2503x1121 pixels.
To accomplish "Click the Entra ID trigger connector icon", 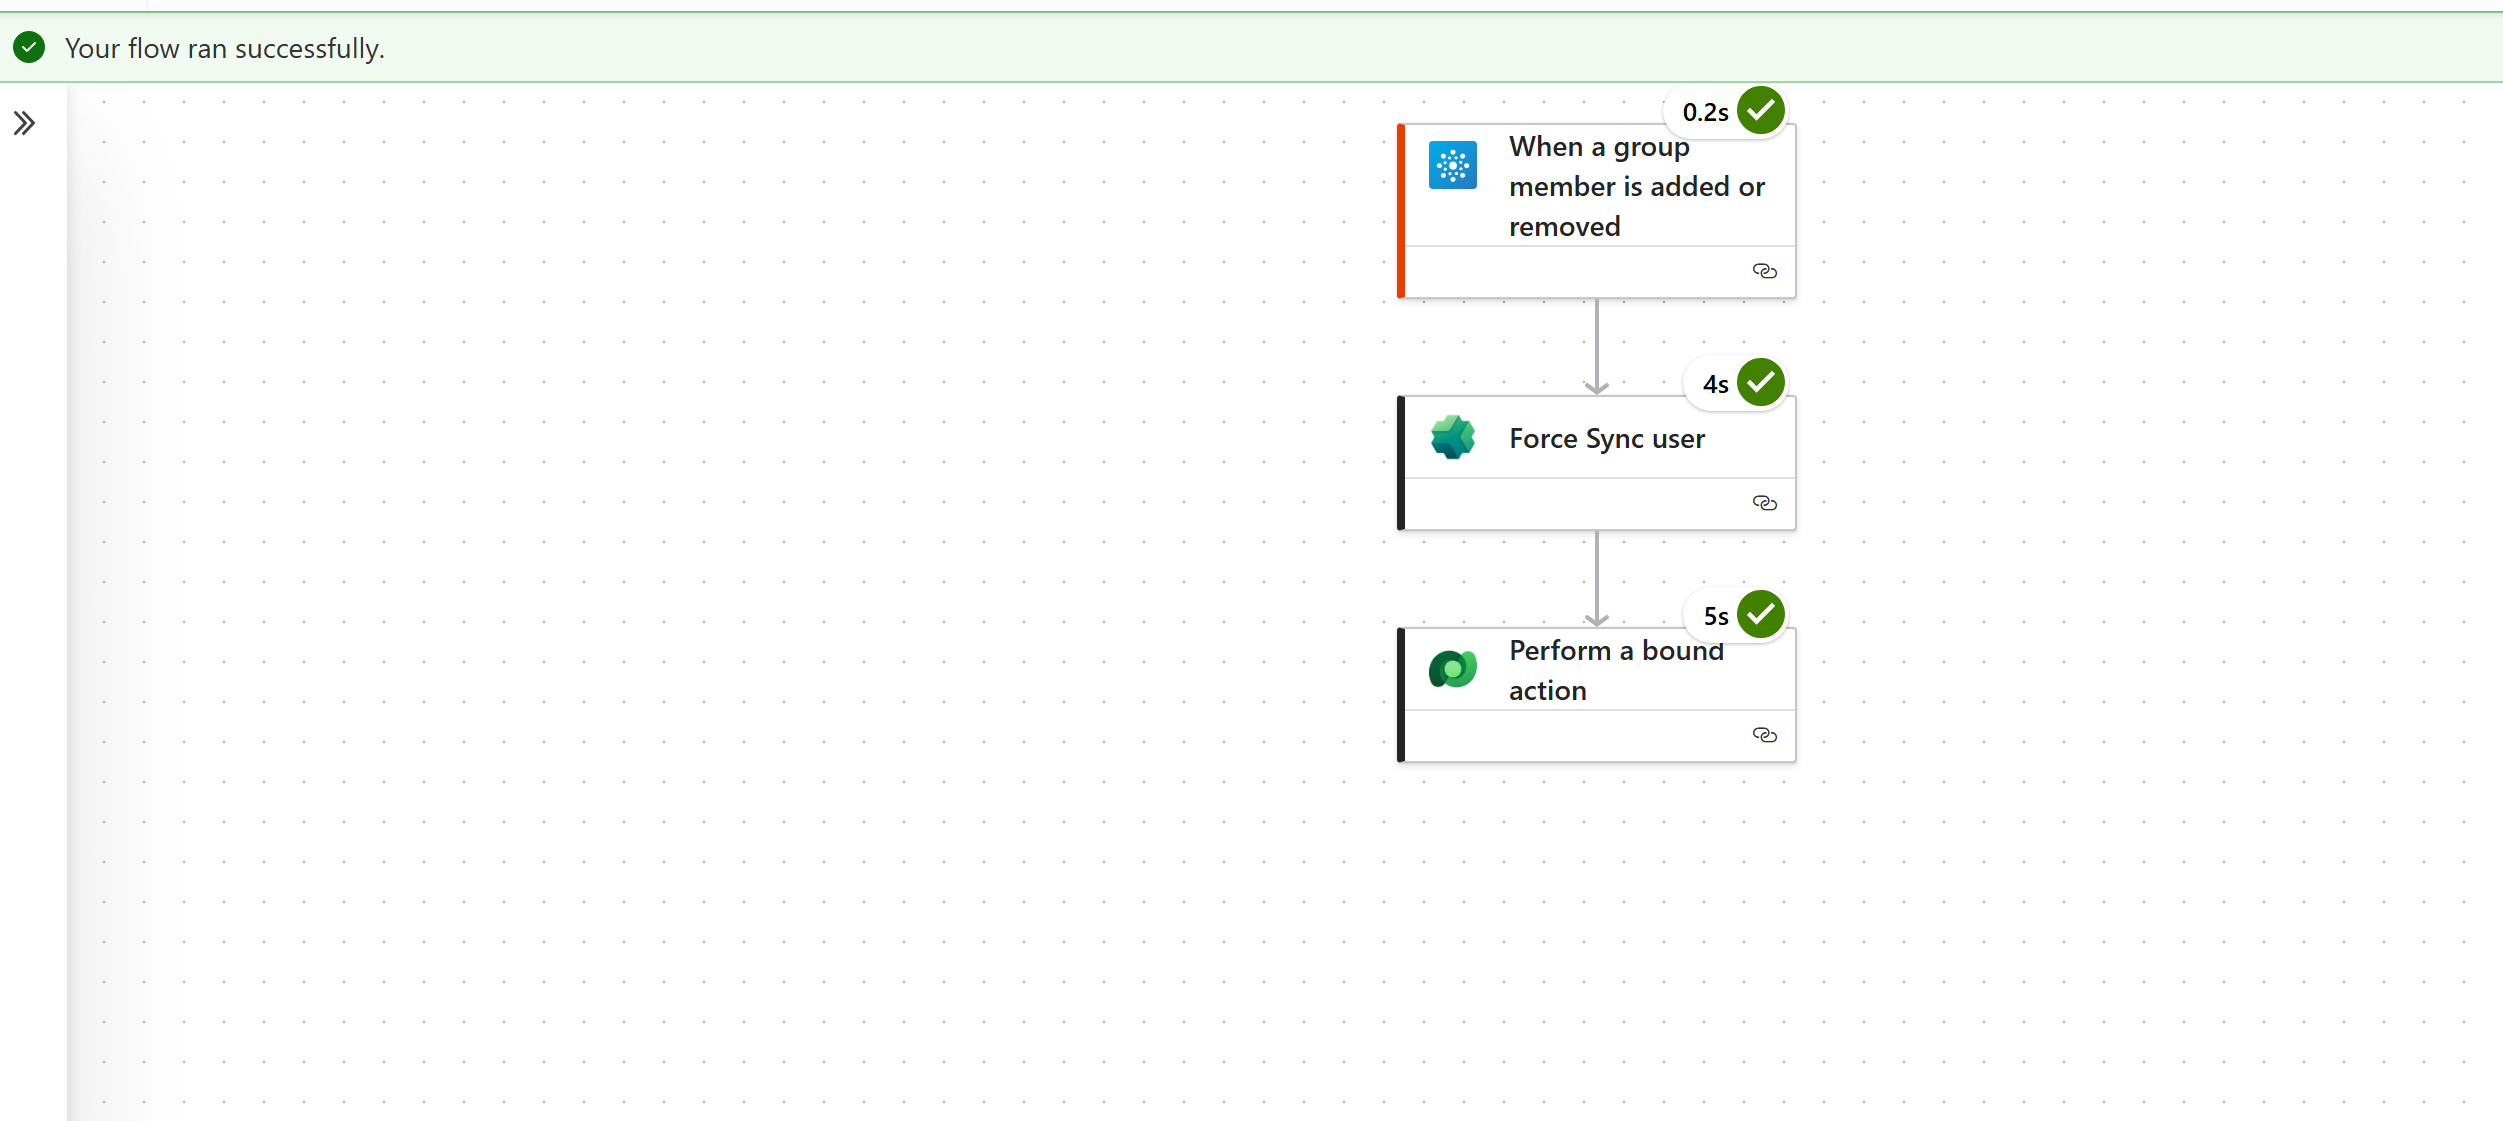I will [x=1452, y=165].
